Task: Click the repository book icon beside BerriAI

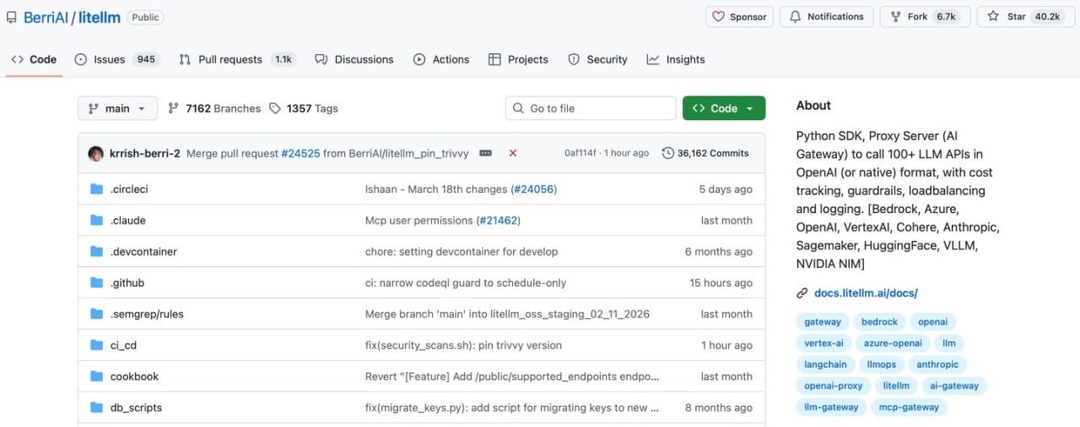Action: pos(11,17)
